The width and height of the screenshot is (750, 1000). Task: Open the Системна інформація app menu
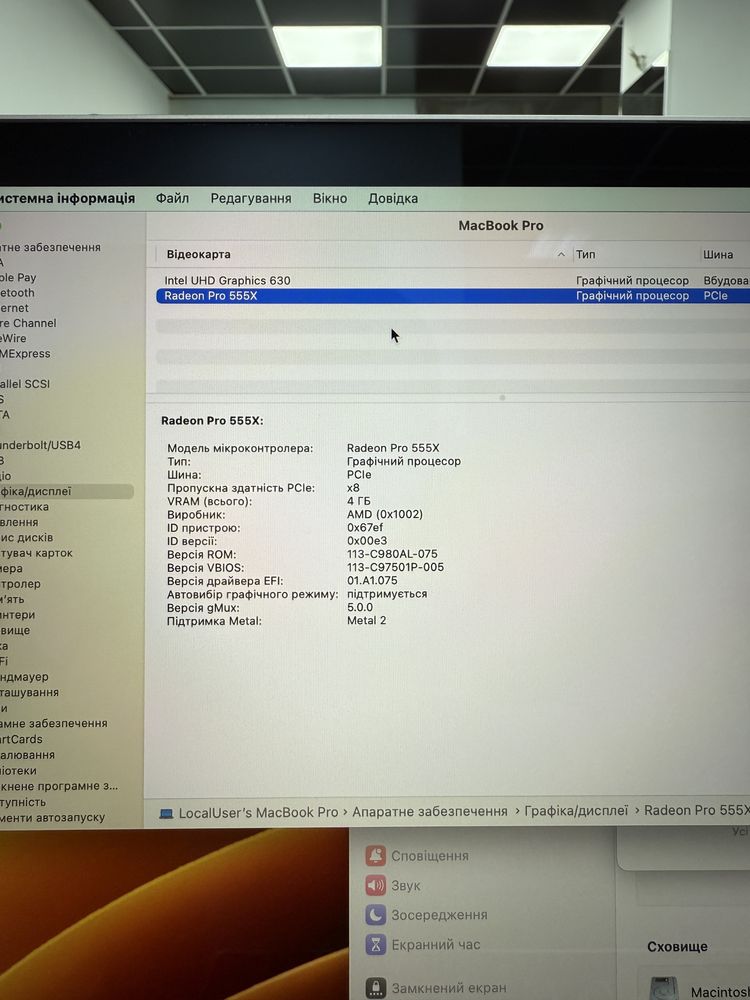pyautogui.click(x=67, y=198)
